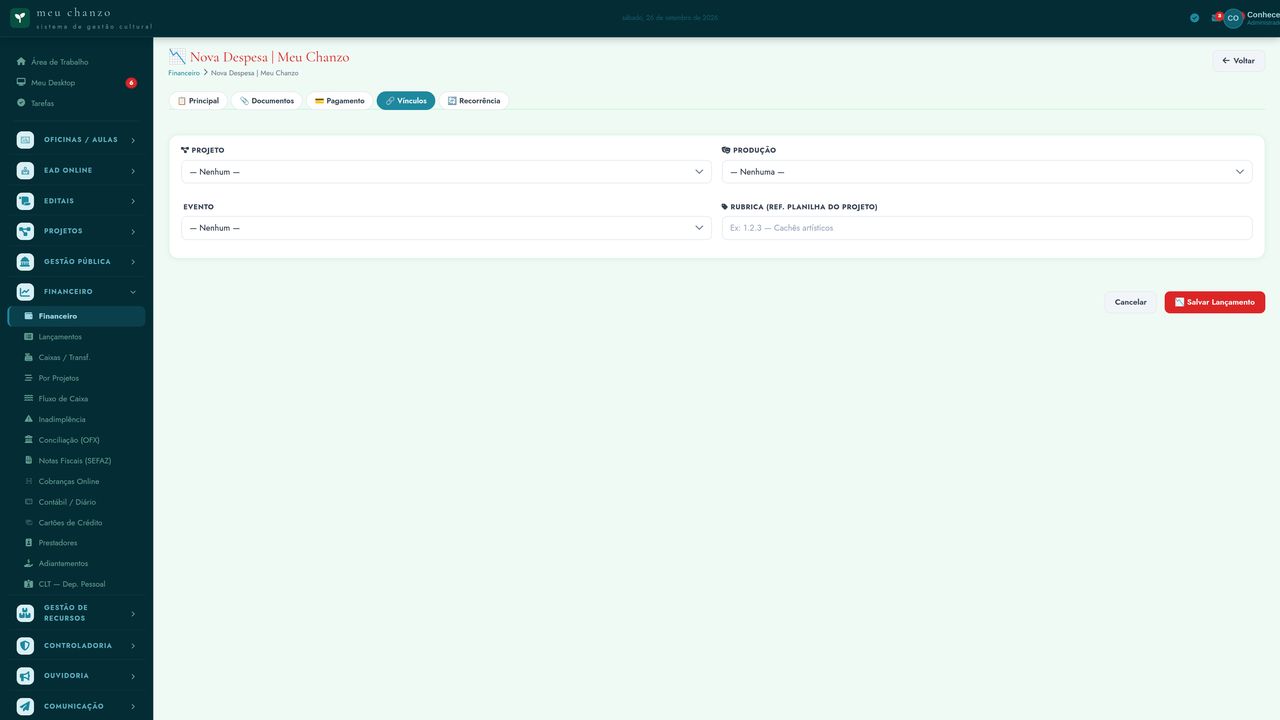The height and width of the screenshot is (720, 1280).
Task: Click Salvar Lançamento button
Action: pyautogui.click(x=1215, y=302)
